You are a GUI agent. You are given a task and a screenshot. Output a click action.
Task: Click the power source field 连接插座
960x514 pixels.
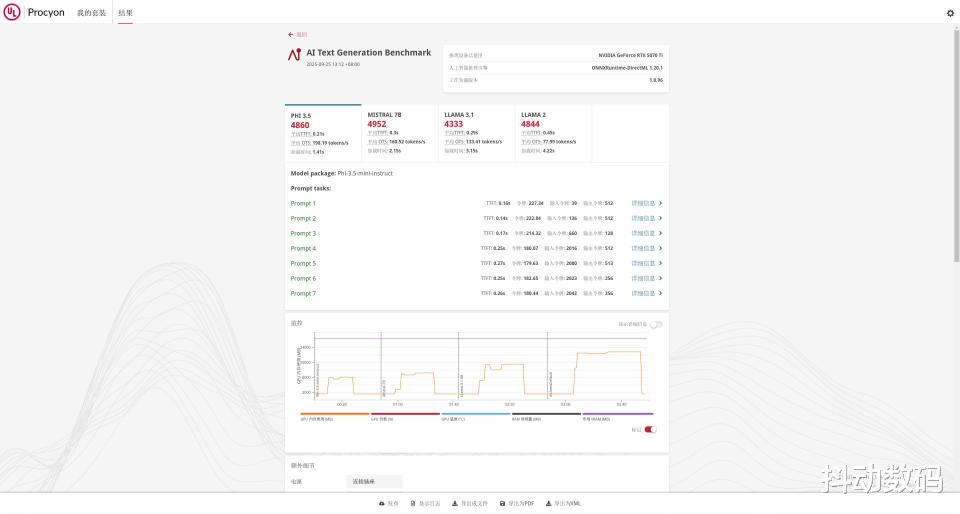click(374, 482)
